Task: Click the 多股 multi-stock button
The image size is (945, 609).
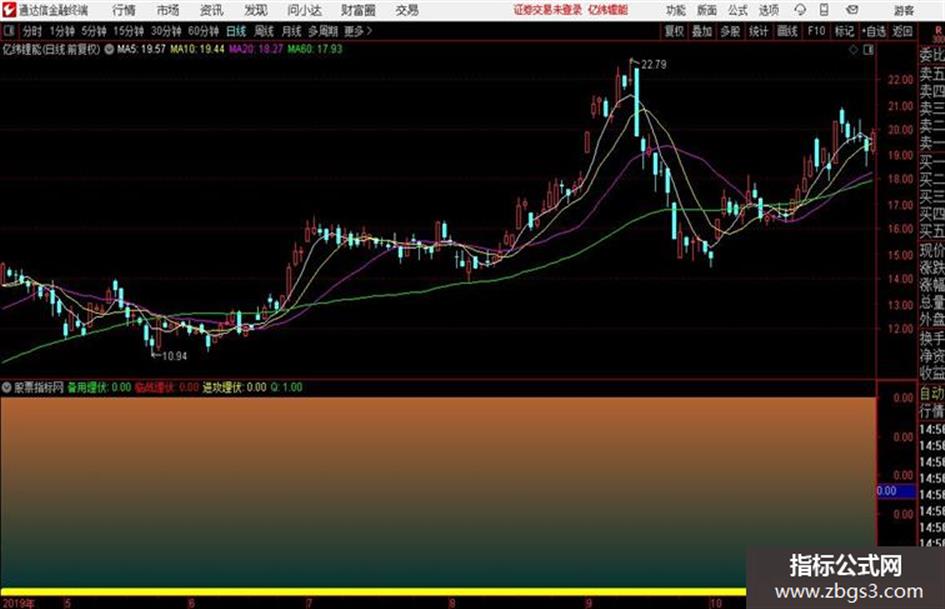Action: point(730,31)
